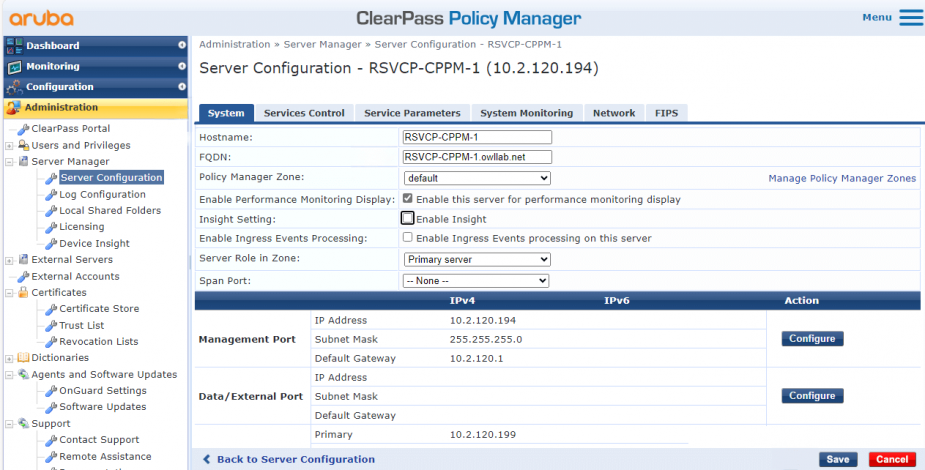The width and height of the screenshot is (925, 470).
Task: Expand the Users and Privileges tree node
Action: coord(9,146)
